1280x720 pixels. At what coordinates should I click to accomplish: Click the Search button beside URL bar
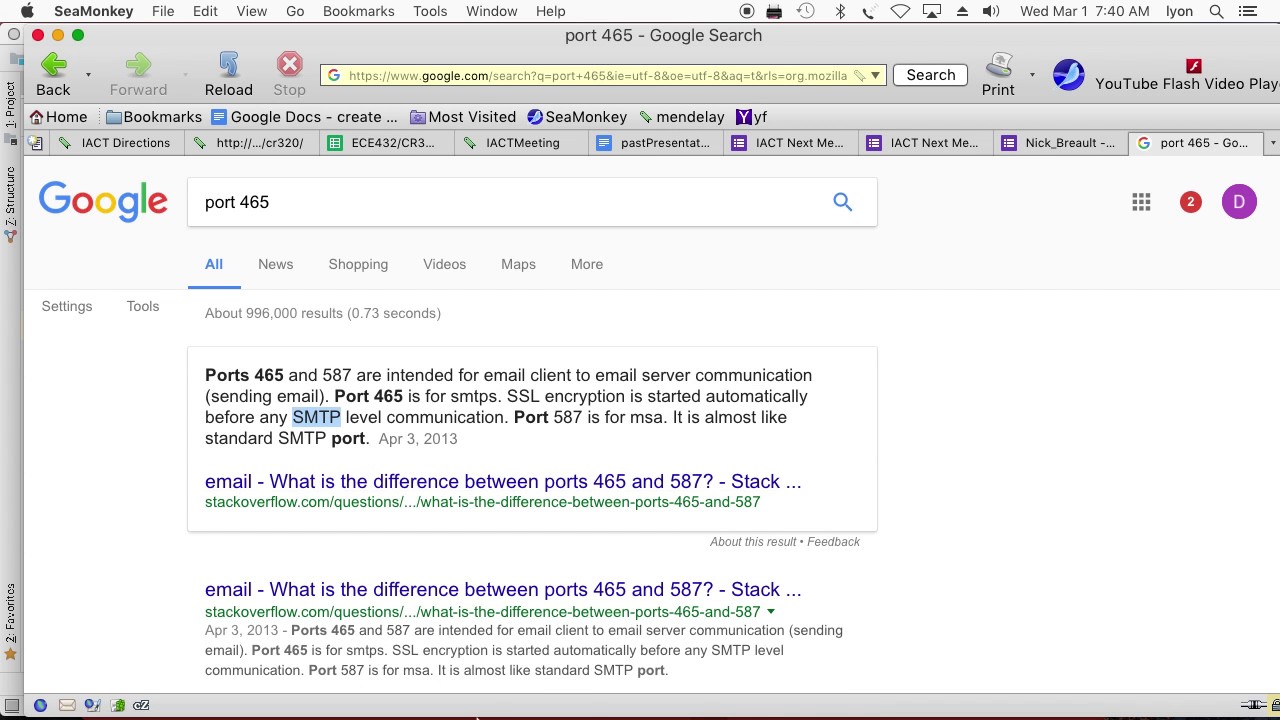[931, 75]
